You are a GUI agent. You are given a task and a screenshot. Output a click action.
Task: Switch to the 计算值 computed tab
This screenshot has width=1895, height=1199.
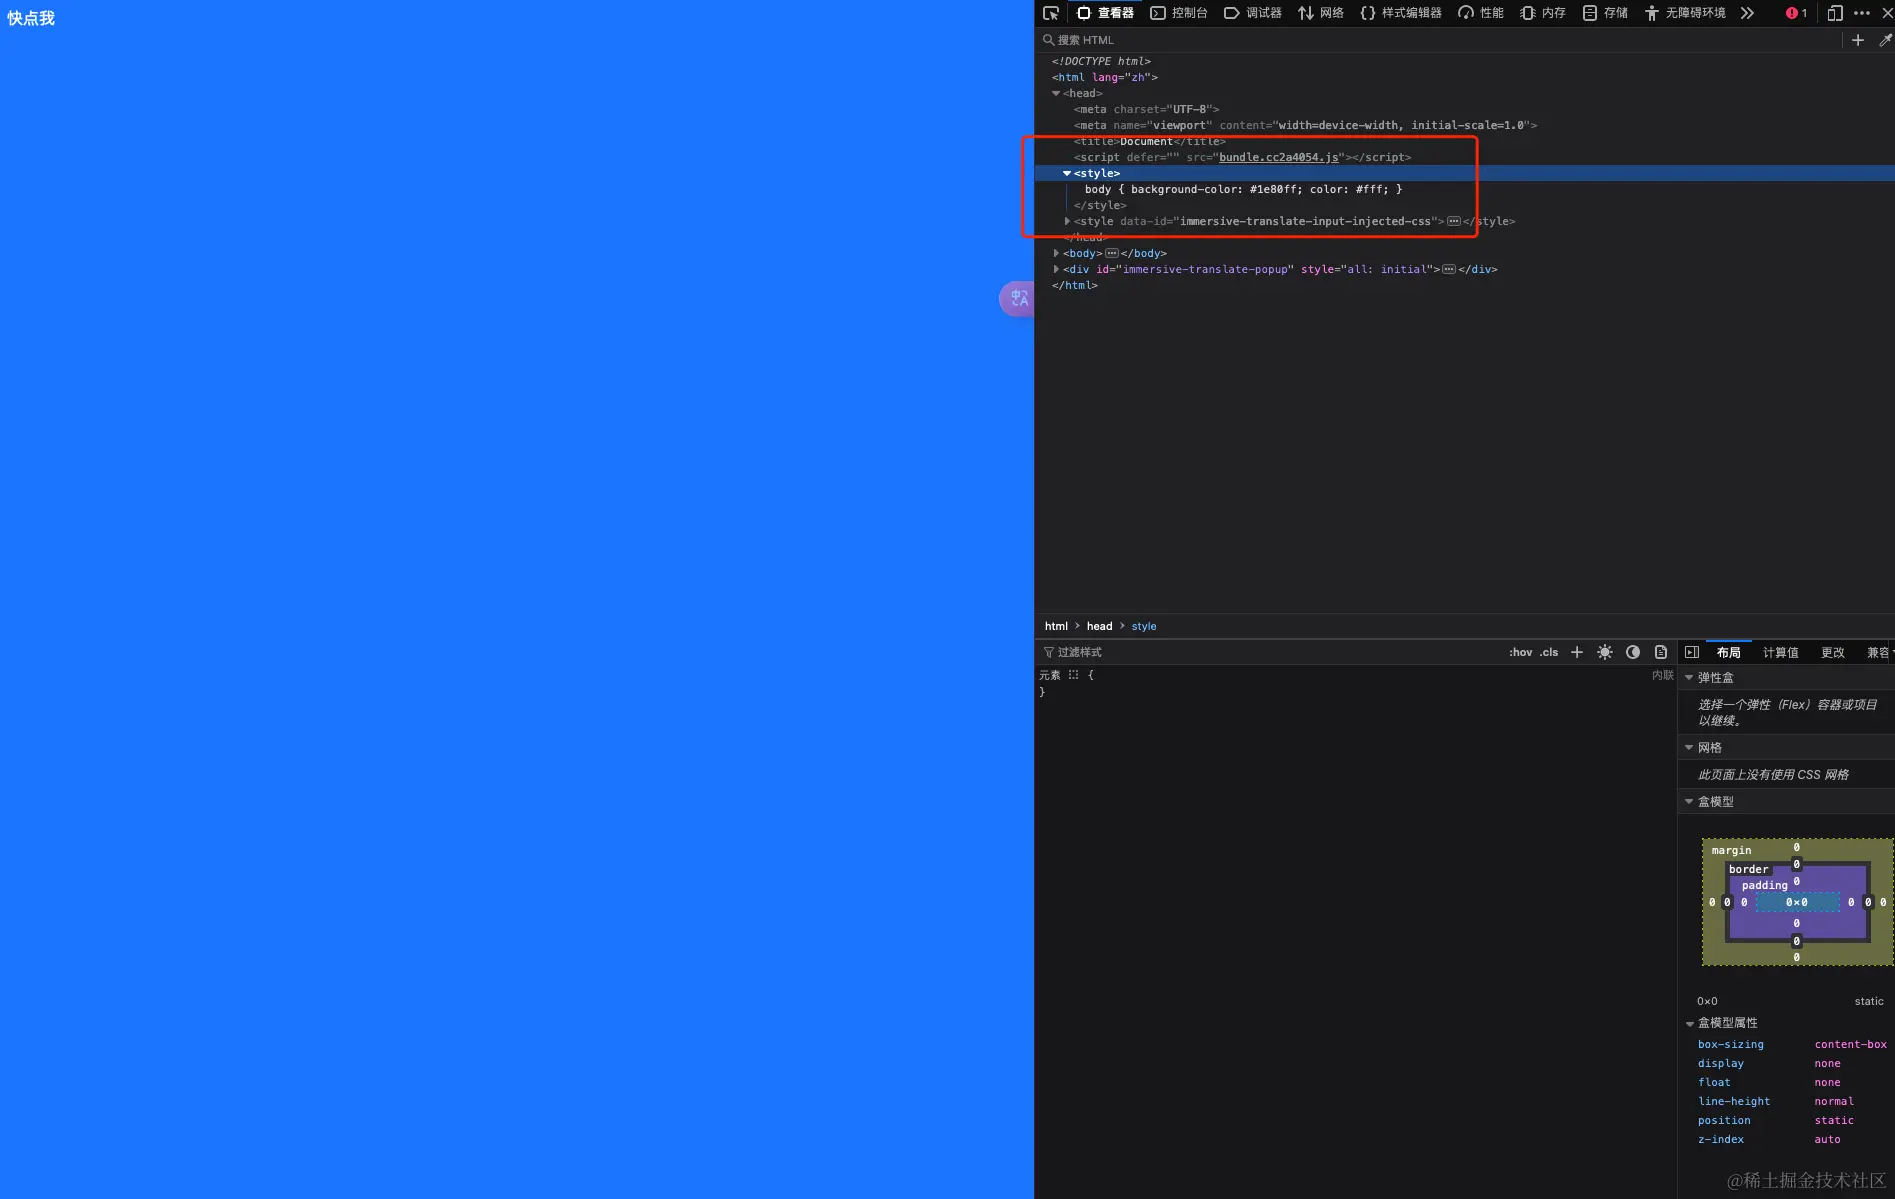tap(1781, 652)
